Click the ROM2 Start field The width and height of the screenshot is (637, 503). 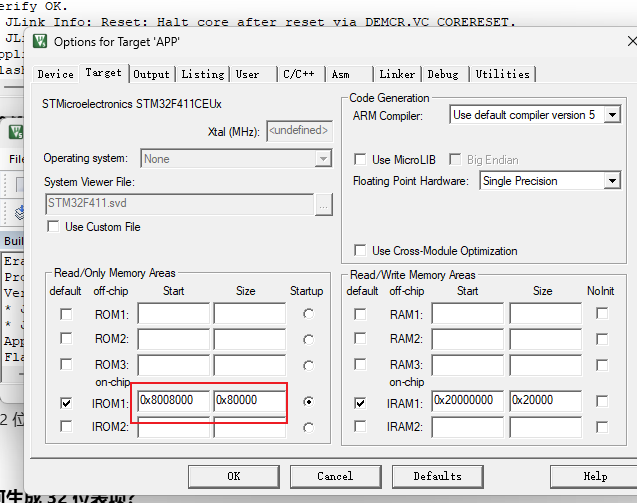pos(173,339)
